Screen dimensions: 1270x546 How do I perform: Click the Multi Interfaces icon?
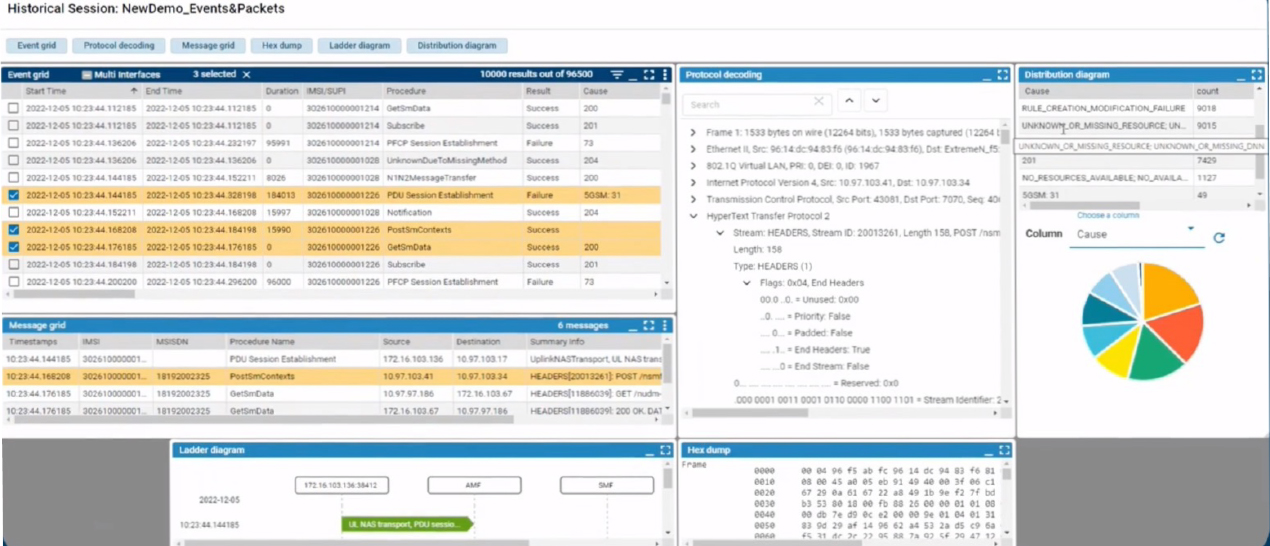point(87,75)
